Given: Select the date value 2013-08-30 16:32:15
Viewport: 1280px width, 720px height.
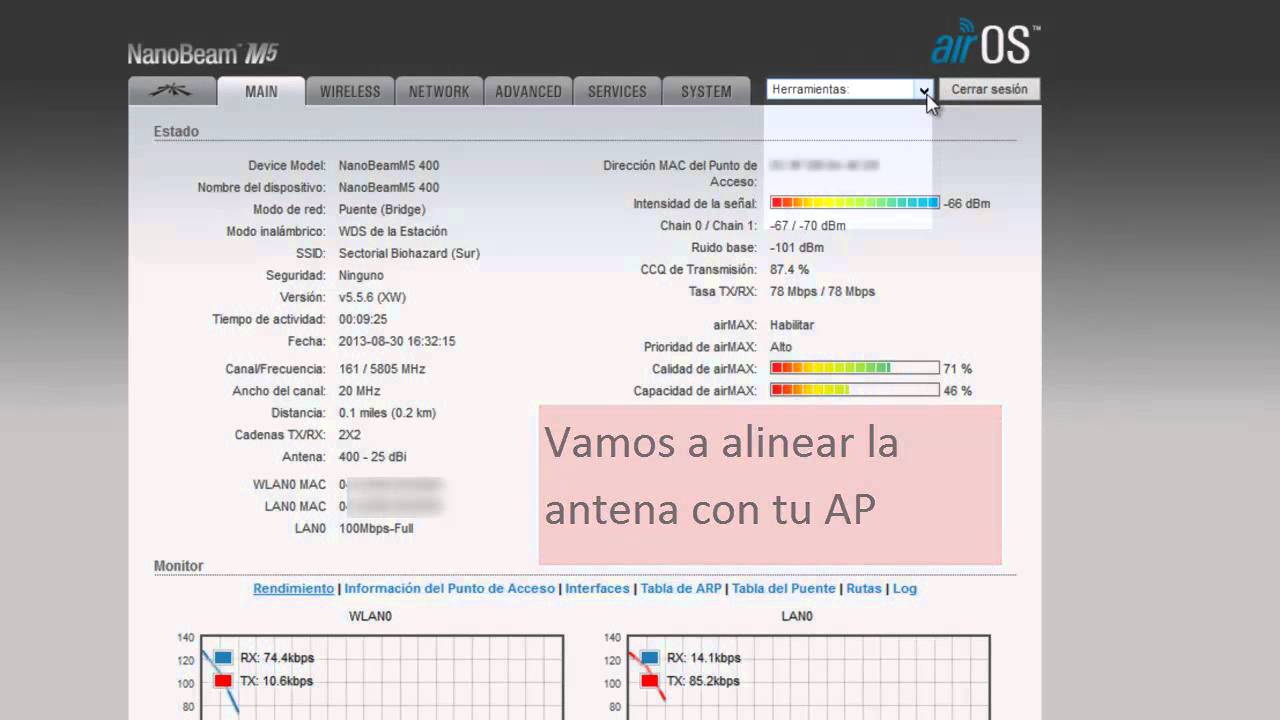Looking at the screenshot, I should pyautogui.click(x=397, y=341).
